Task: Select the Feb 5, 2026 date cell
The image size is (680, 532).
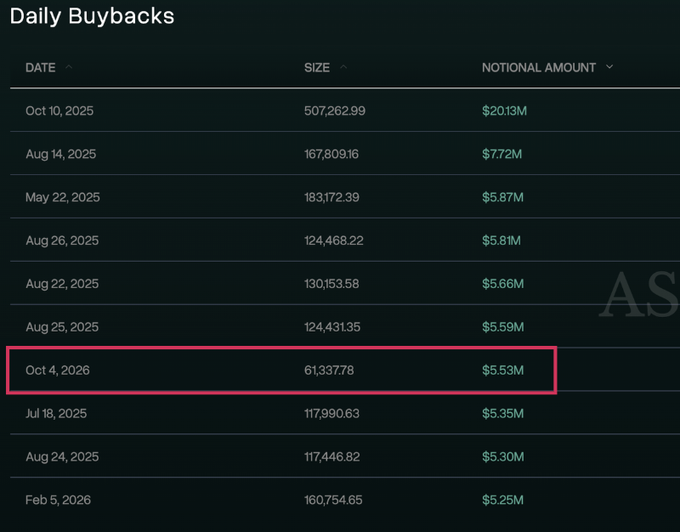Action: pyautogui.click(x=58, y=500)
